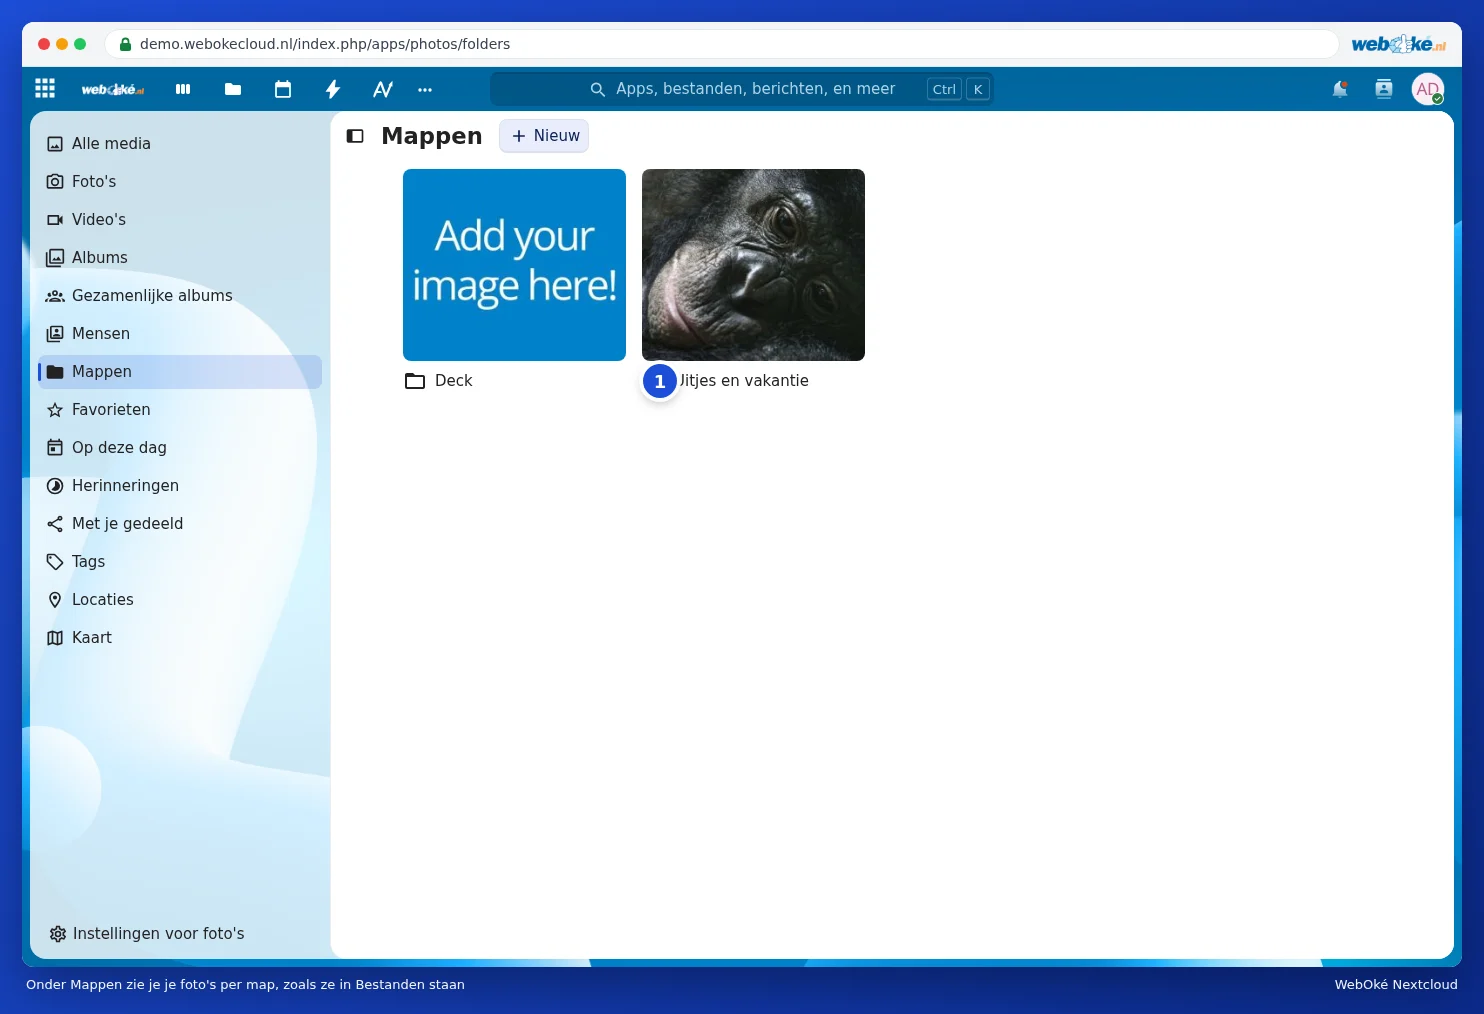This screenshot has width=1484, height=1014.
Task: Open the contacts icon in the top bar
Action: pyautogui.click(x=1384, y=89)
